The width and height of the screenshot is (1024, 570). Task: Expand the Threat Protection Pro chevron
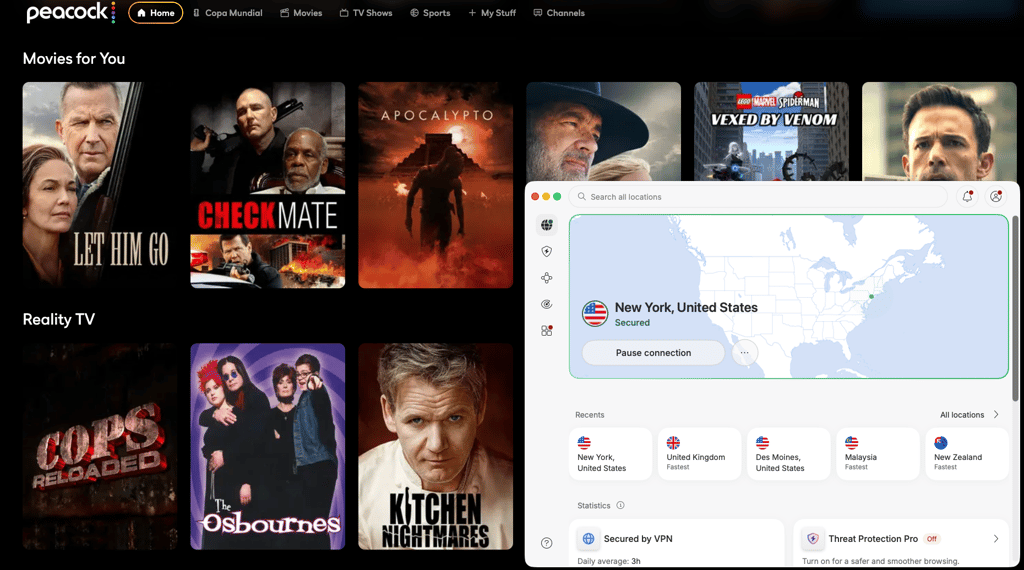coord(996,539)
